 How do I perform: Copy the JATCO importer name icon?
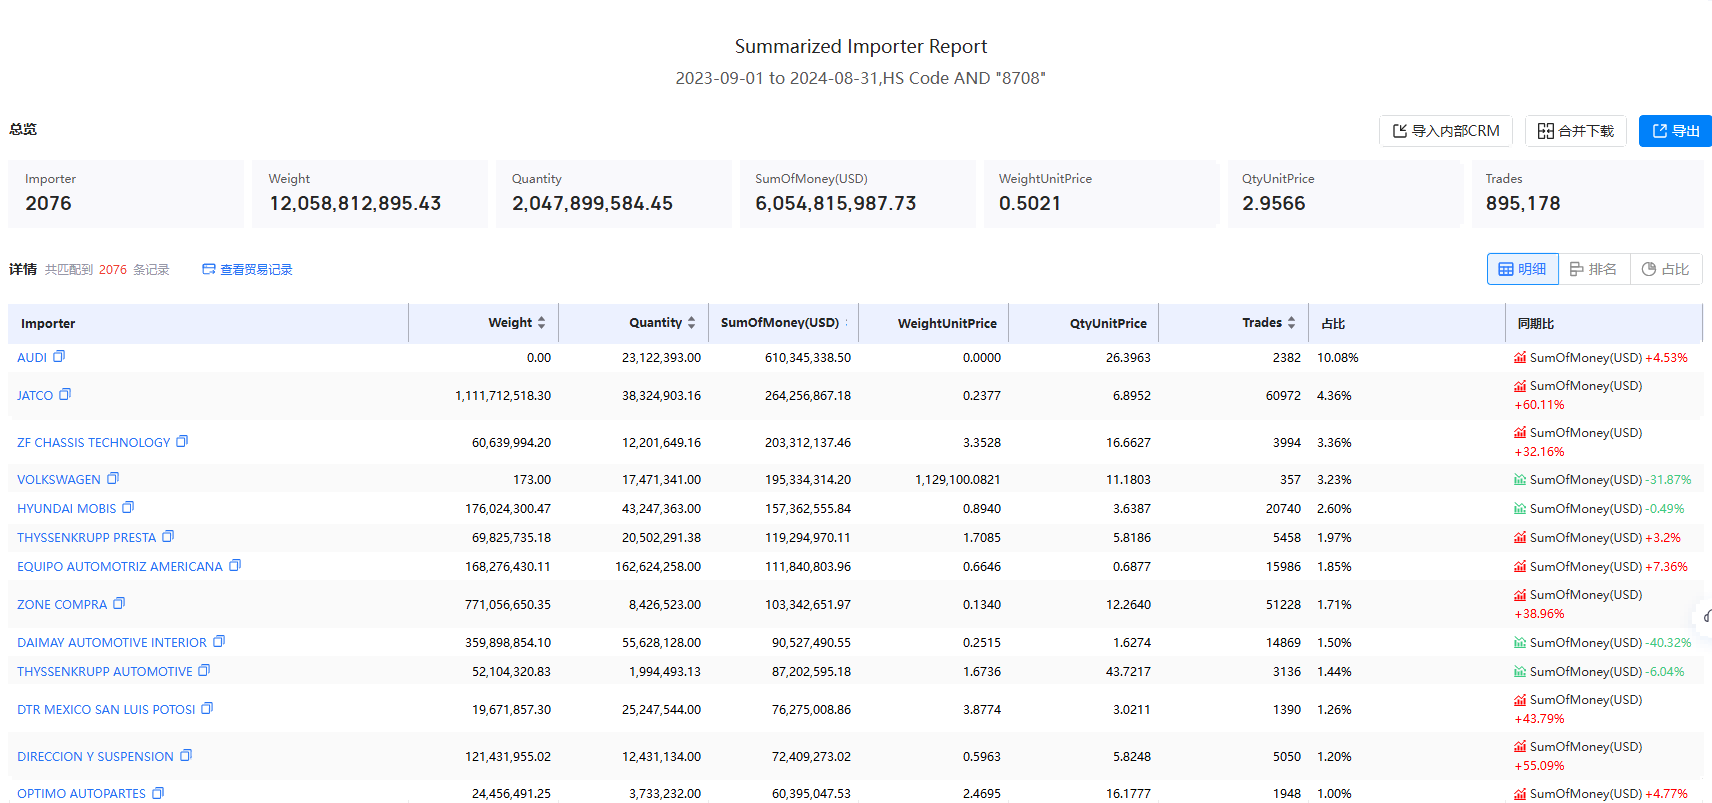click(x=65, y=394)
